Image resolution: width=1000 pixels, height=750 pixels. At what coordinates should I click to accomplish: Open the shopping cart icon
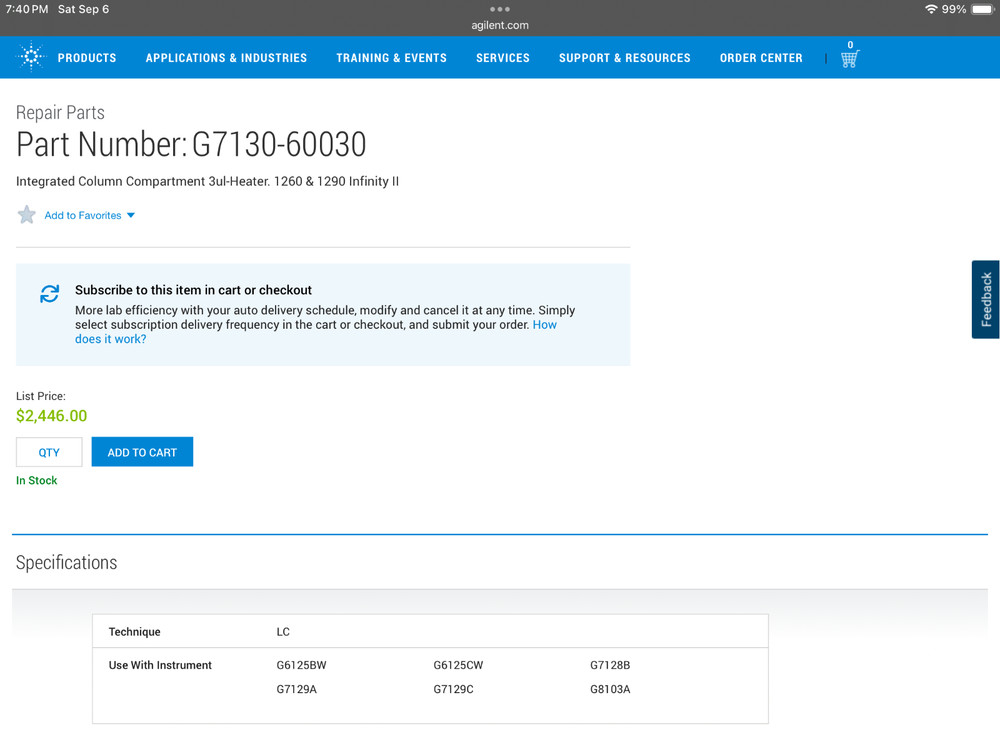click(849, 59)
